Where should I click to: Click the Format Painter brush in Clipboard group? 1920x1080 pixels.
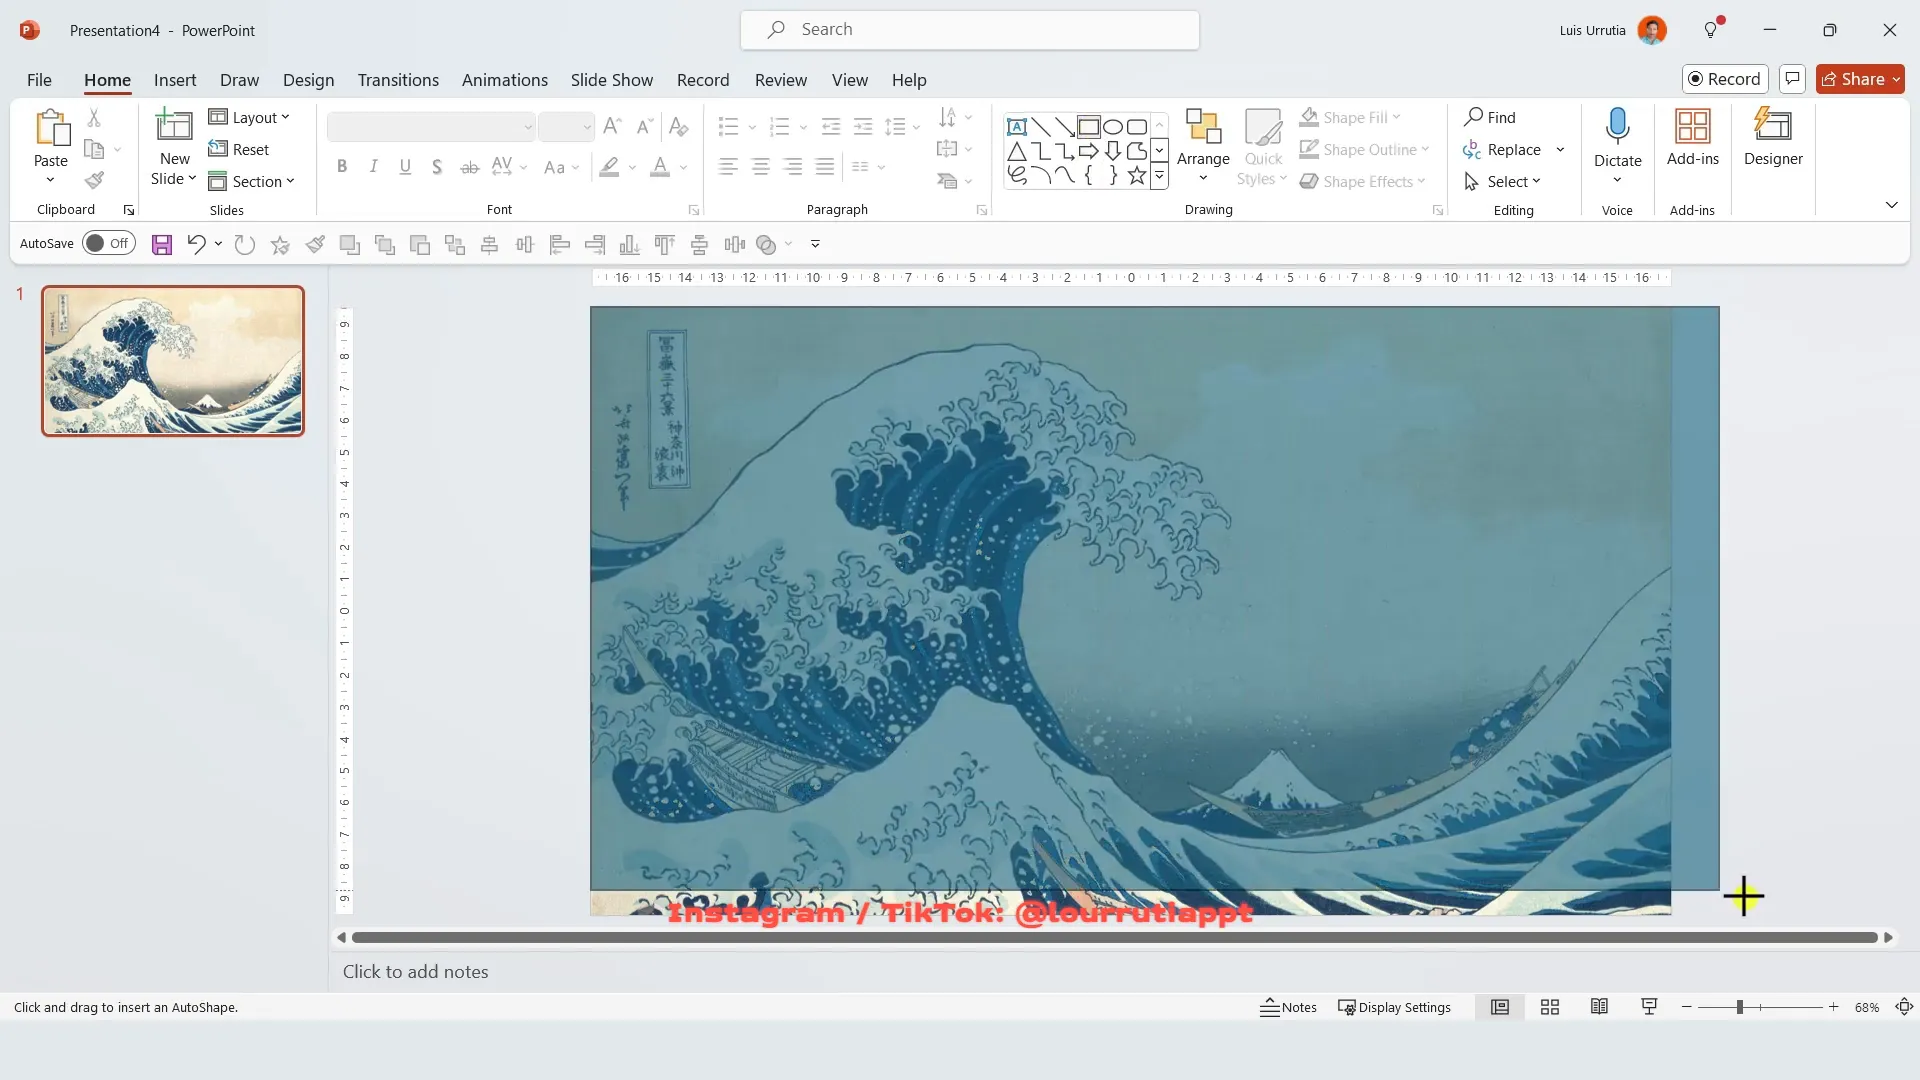click(94, 181)
